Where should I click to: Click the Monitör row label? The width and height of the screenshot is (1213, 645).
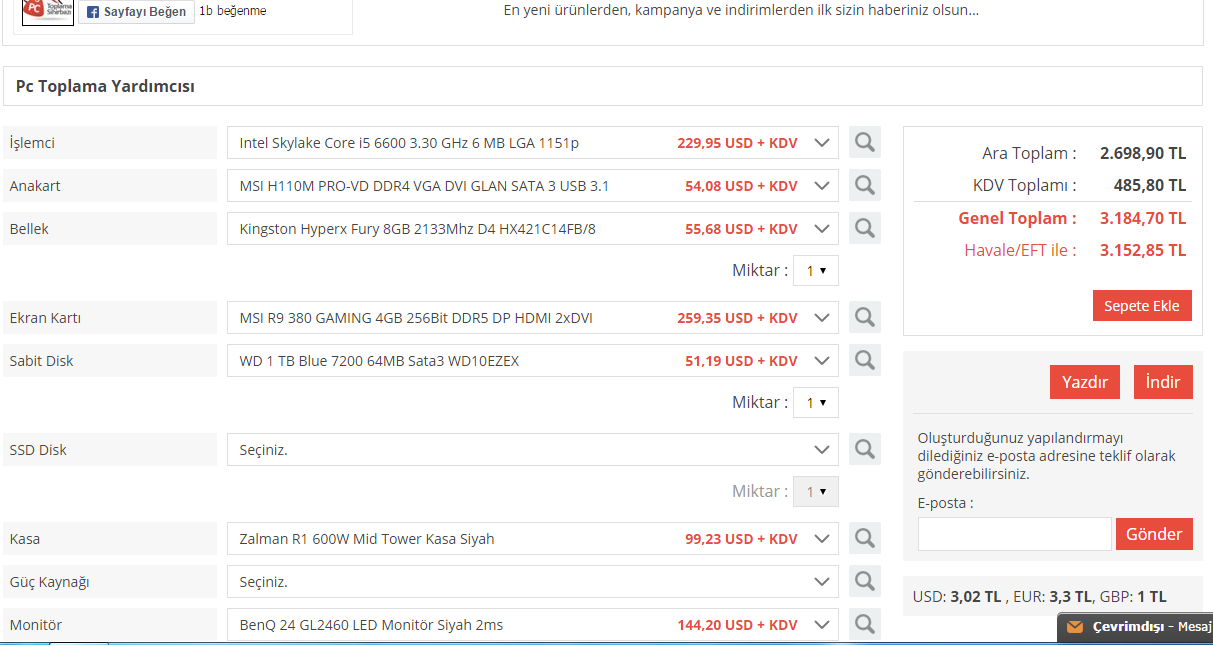click(35, 625)
